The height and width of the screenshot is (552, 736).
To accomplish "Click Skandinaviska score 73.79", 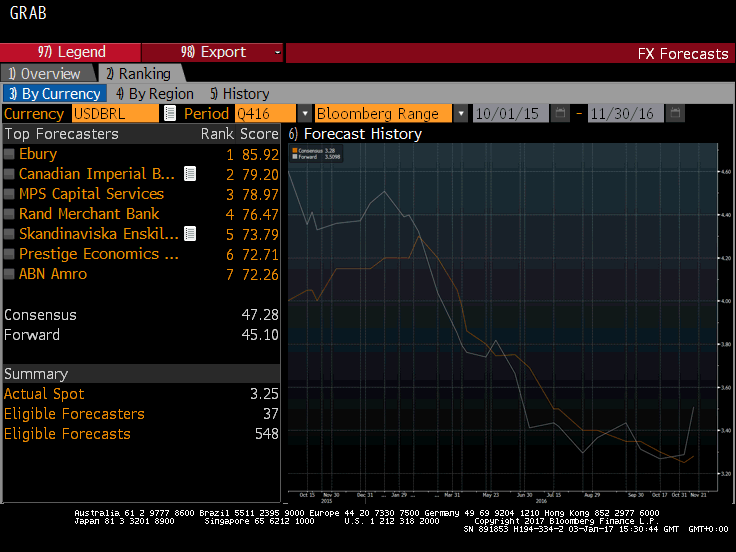I will coord(260,234).
